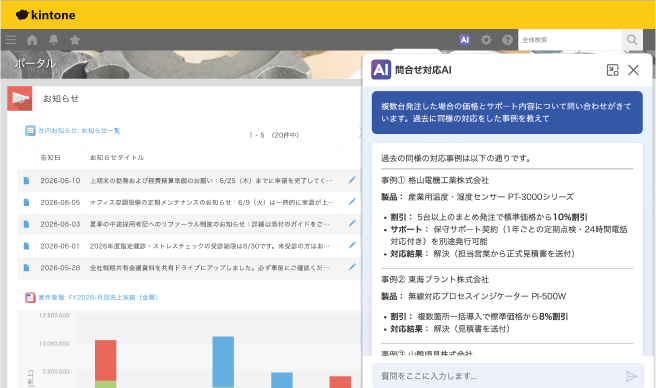
Task: Click the お知らせ megaphone icon
Action: 20,98
